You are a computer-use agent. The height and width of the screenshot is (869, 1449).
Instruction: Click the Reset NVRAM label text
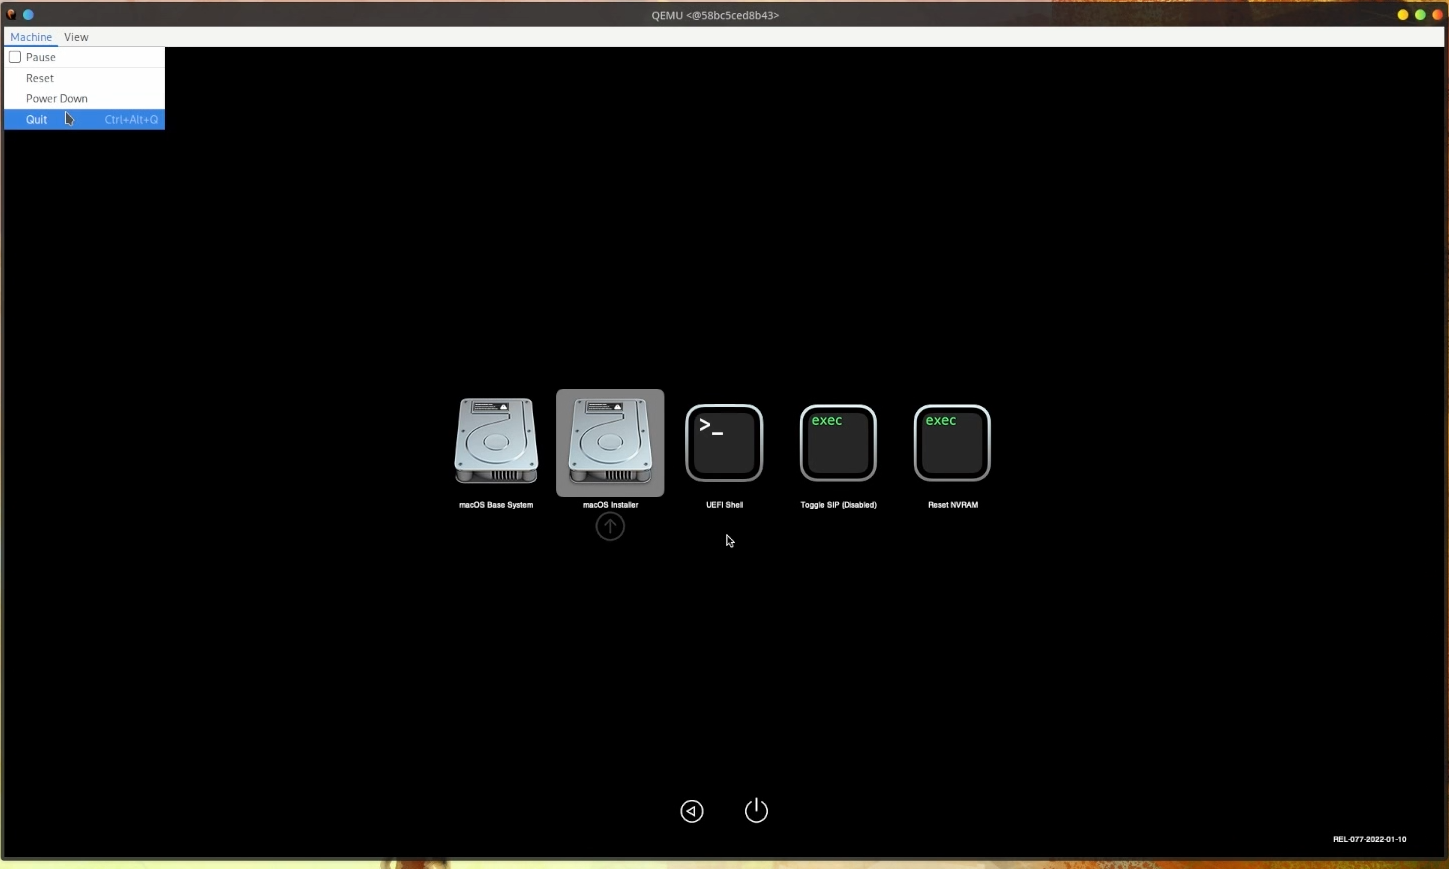click(x=953, y=505)
